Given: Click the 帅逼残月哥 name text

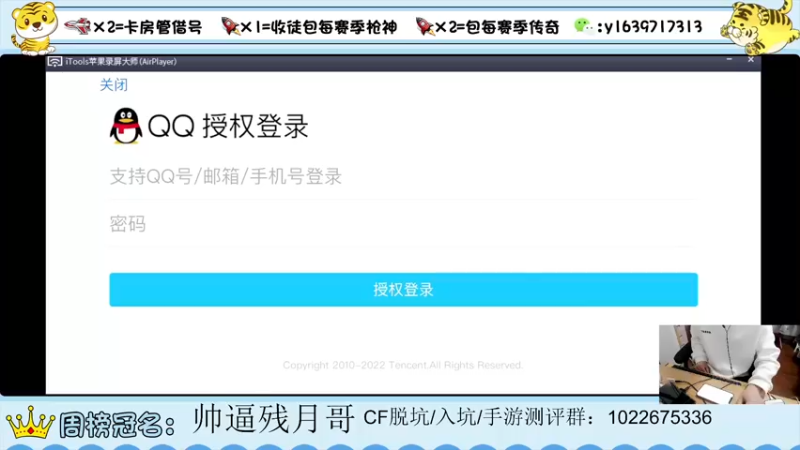Looking at the screenshot, I should coord(273,419).
